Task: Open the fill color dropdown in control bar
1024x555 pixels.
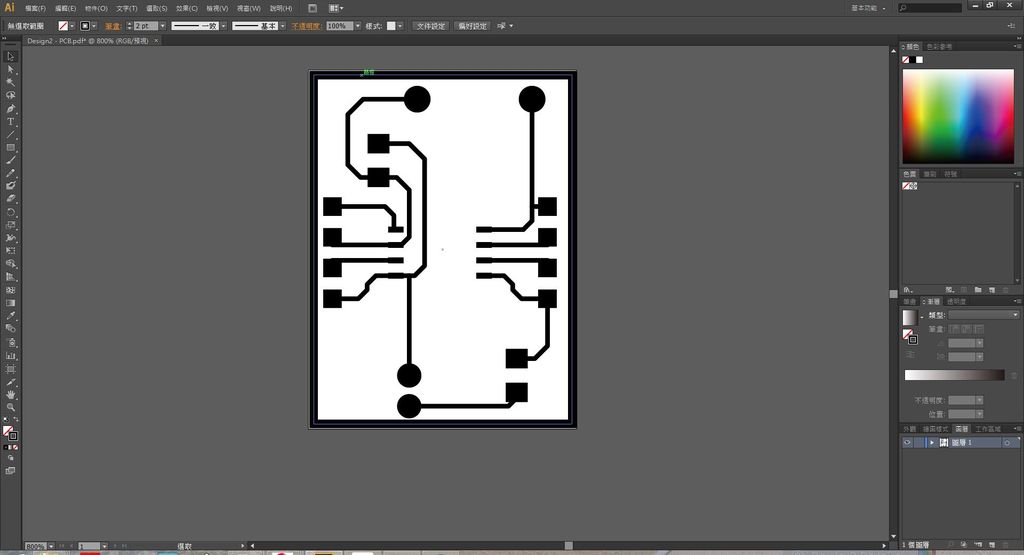Action: [72, 26]
